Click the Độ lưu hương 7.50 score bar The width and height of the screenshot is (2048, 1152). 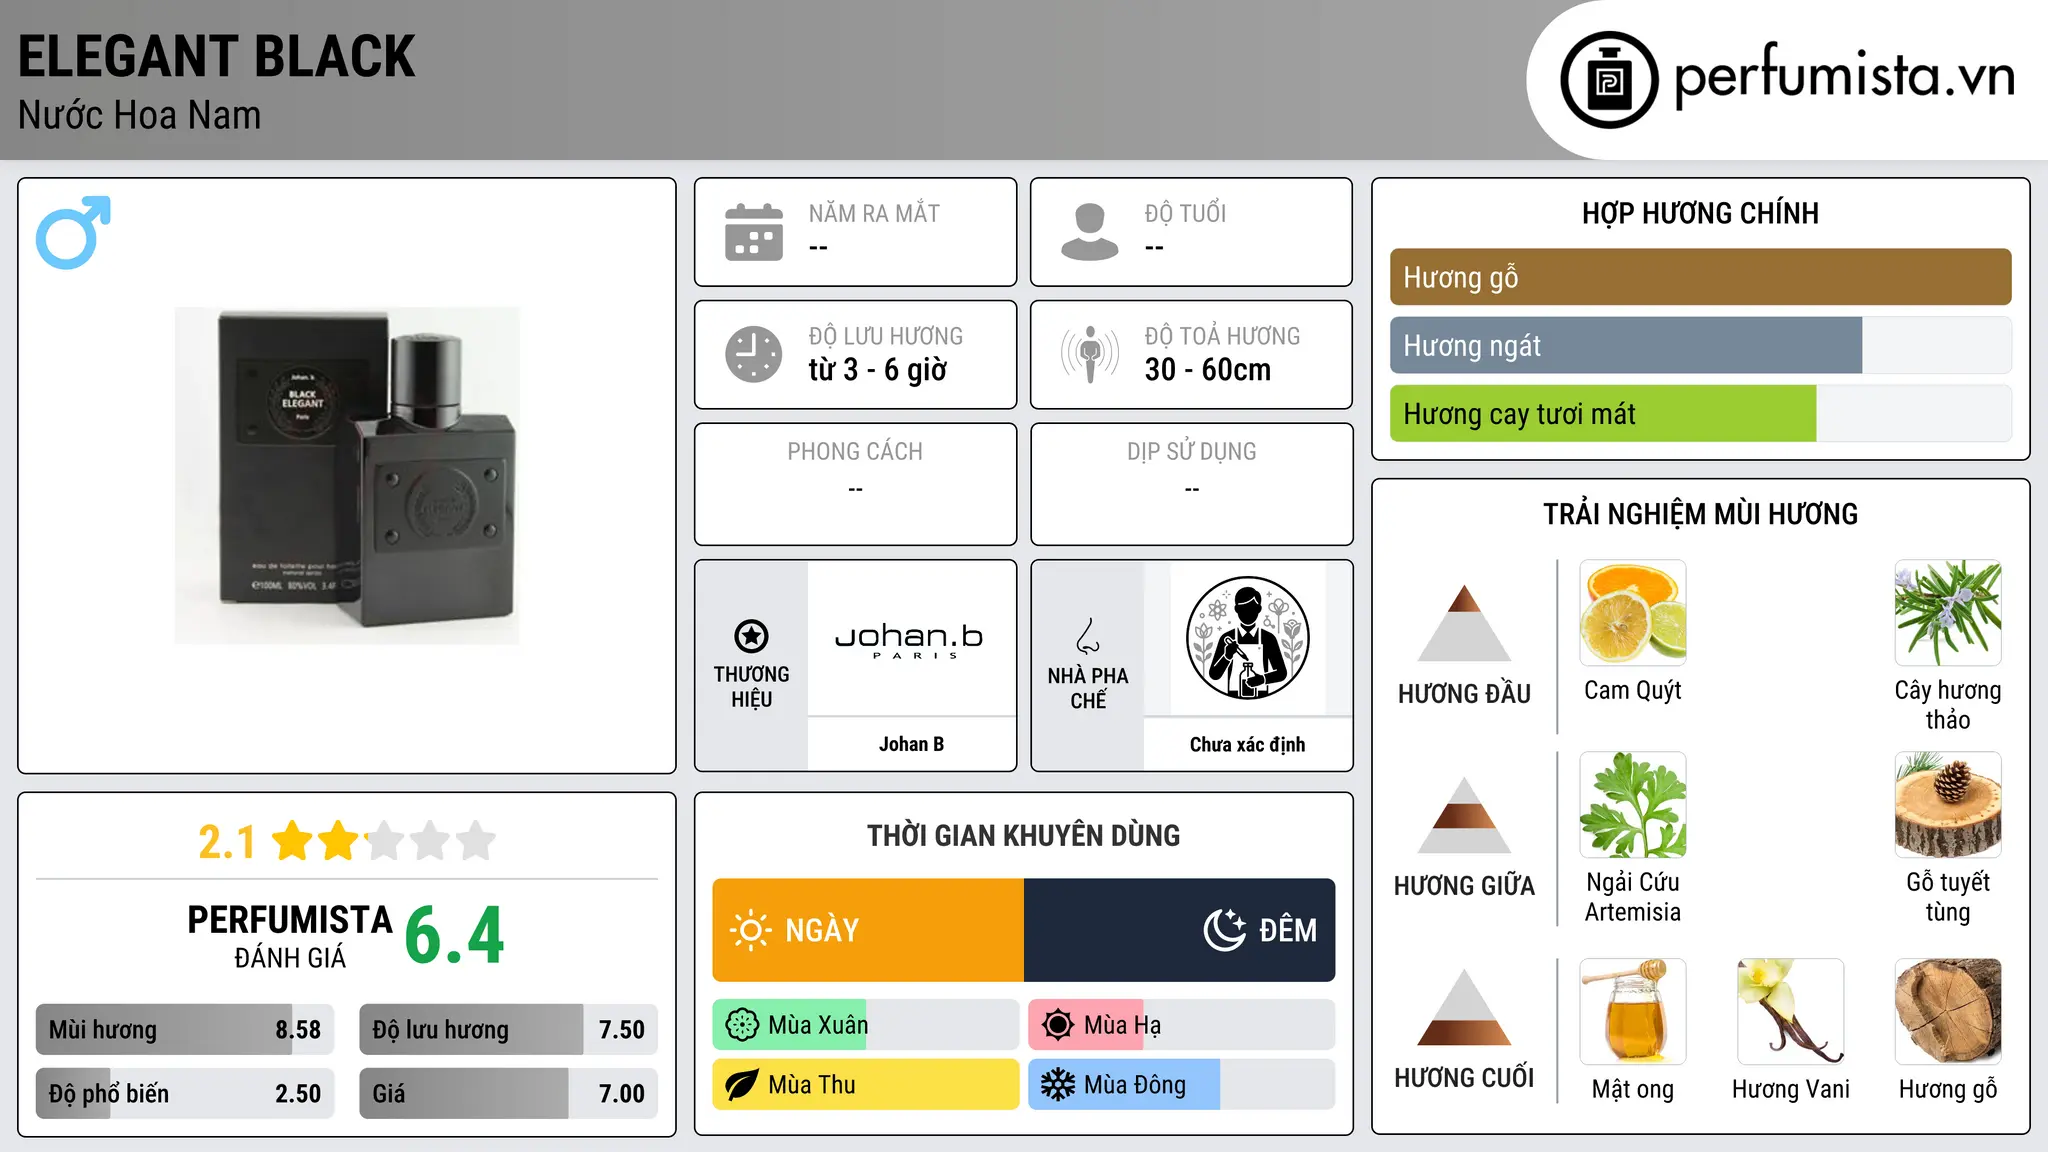(x=508, y=1030)
